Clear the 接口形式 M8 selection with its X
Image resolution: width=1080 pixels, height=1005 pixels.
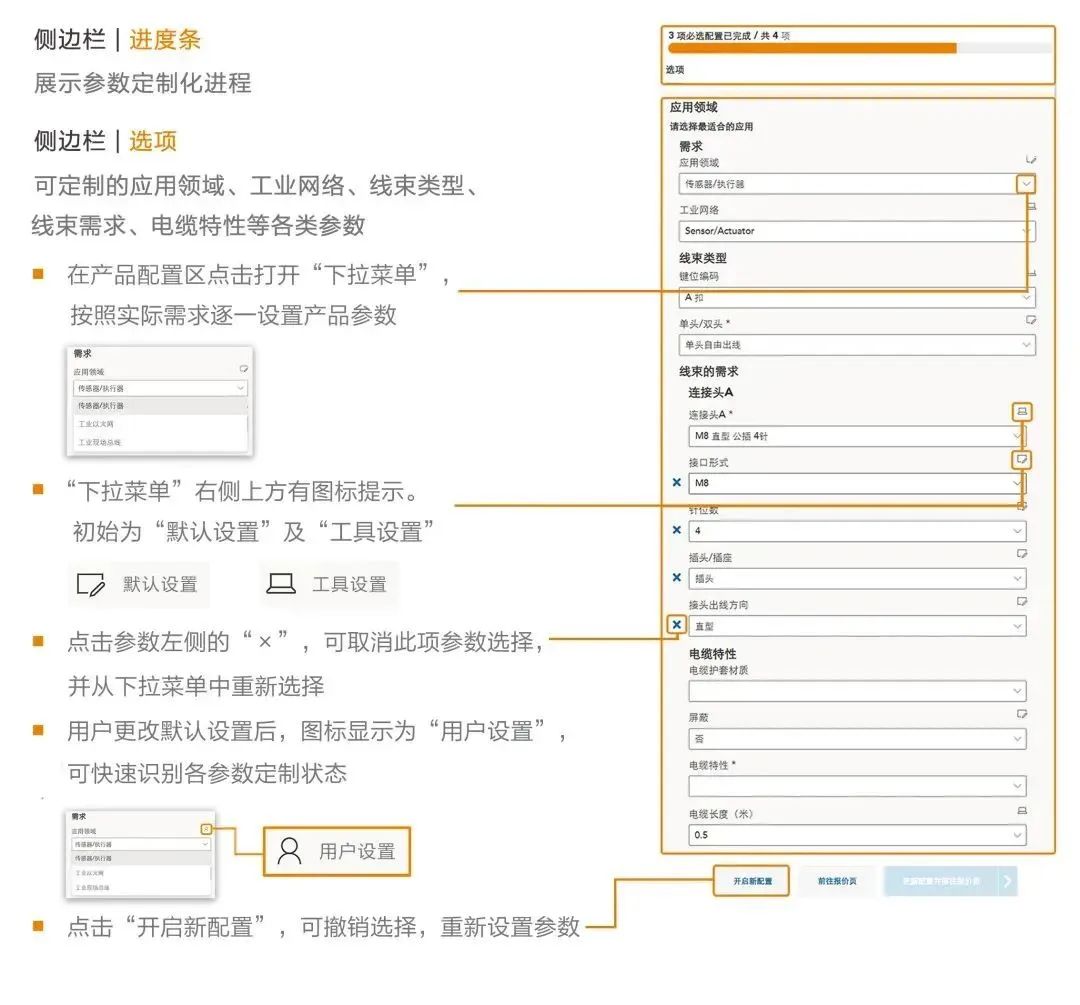[676, 482]
